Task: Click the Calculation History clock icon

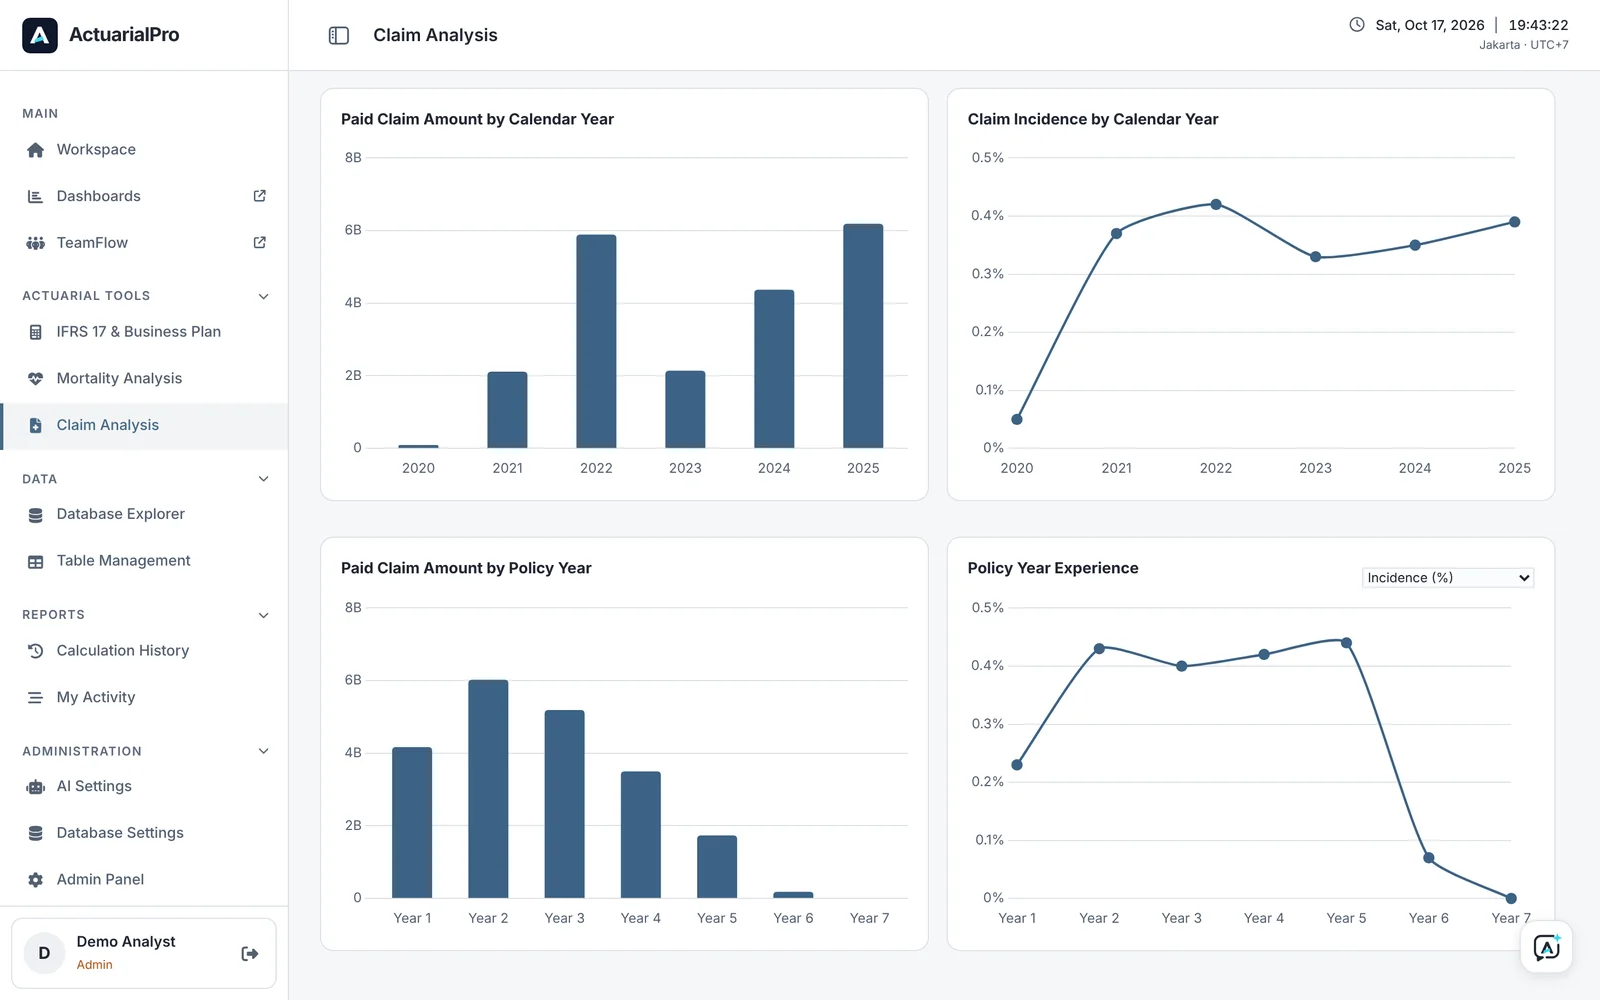Action: pos(36,651)
